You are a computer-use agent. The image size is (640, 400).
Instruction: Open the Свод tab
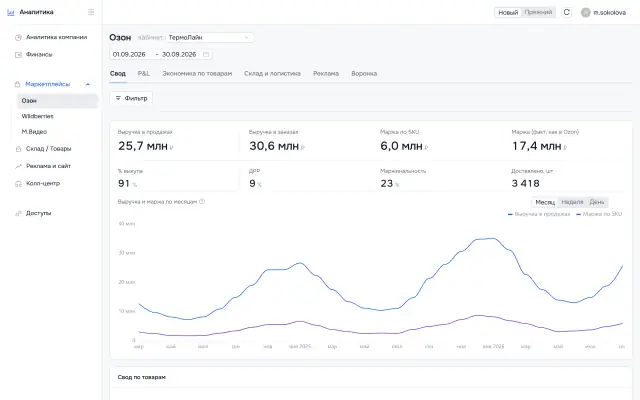118,74
